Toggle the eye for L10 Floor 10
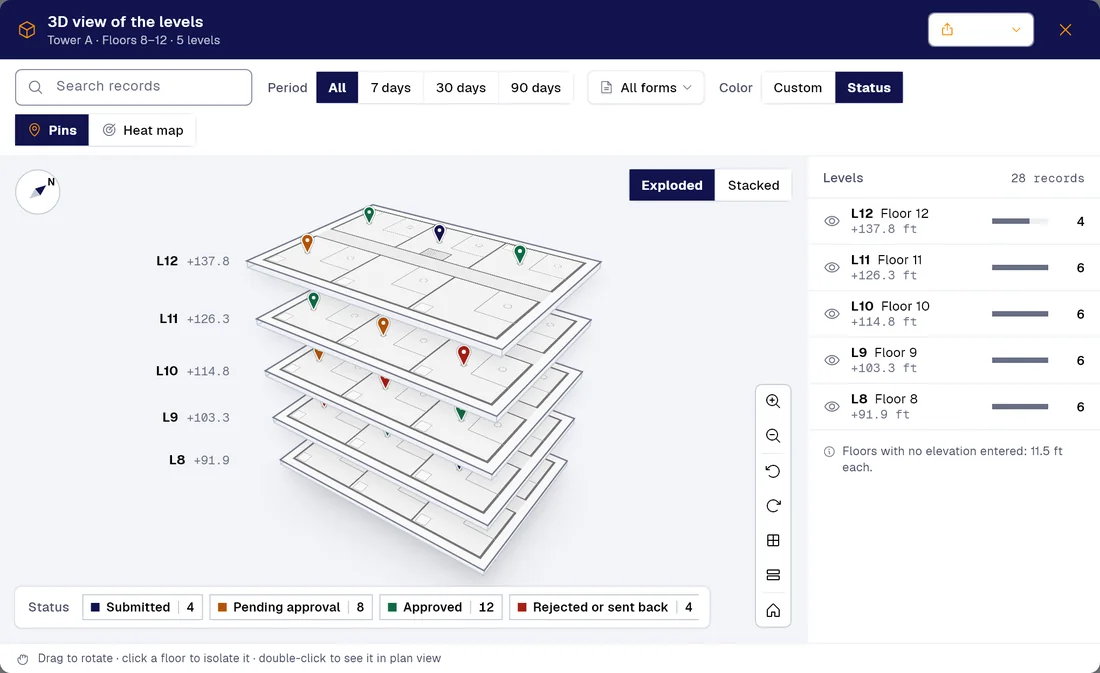The height and width of the screenshot is (673, 1100). point(832,314)
